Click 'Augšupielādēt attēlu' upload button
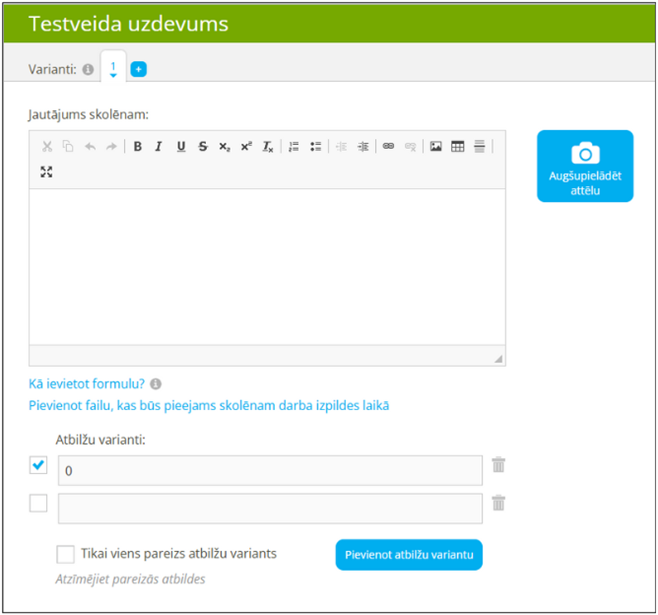 tap(585, 166)
